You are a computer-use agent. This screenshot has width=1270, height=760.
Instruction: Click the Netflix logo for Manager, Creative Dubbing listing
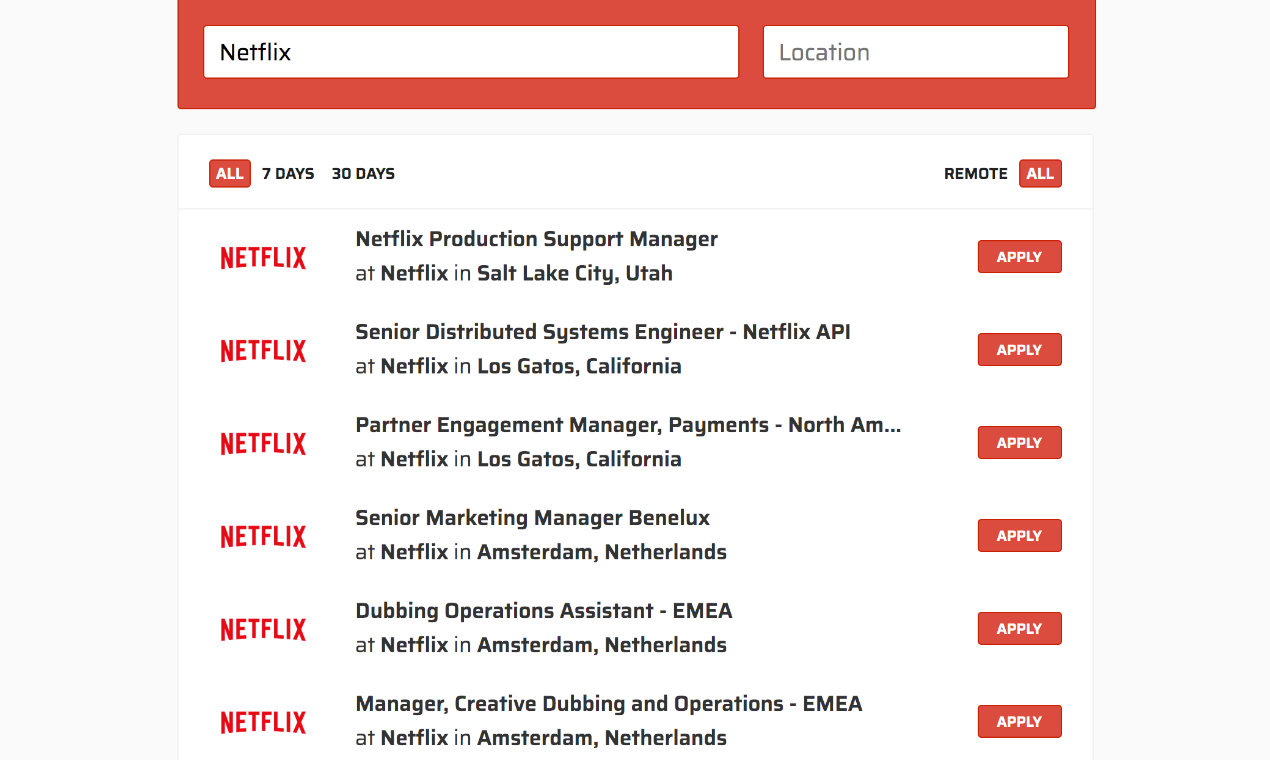pyautogui.click(x=263, y=721)
